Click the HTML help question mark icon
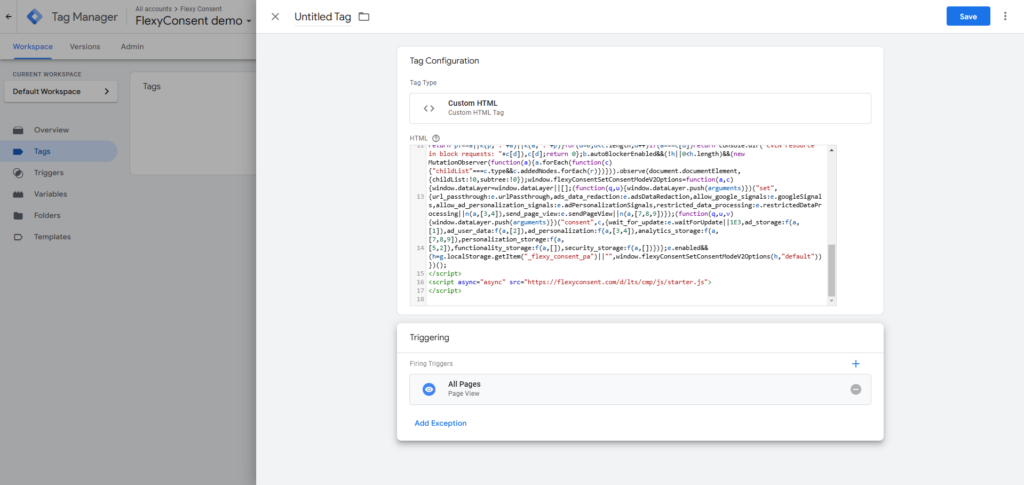This screenshot has height=485, width=1024. pos(436,137)
